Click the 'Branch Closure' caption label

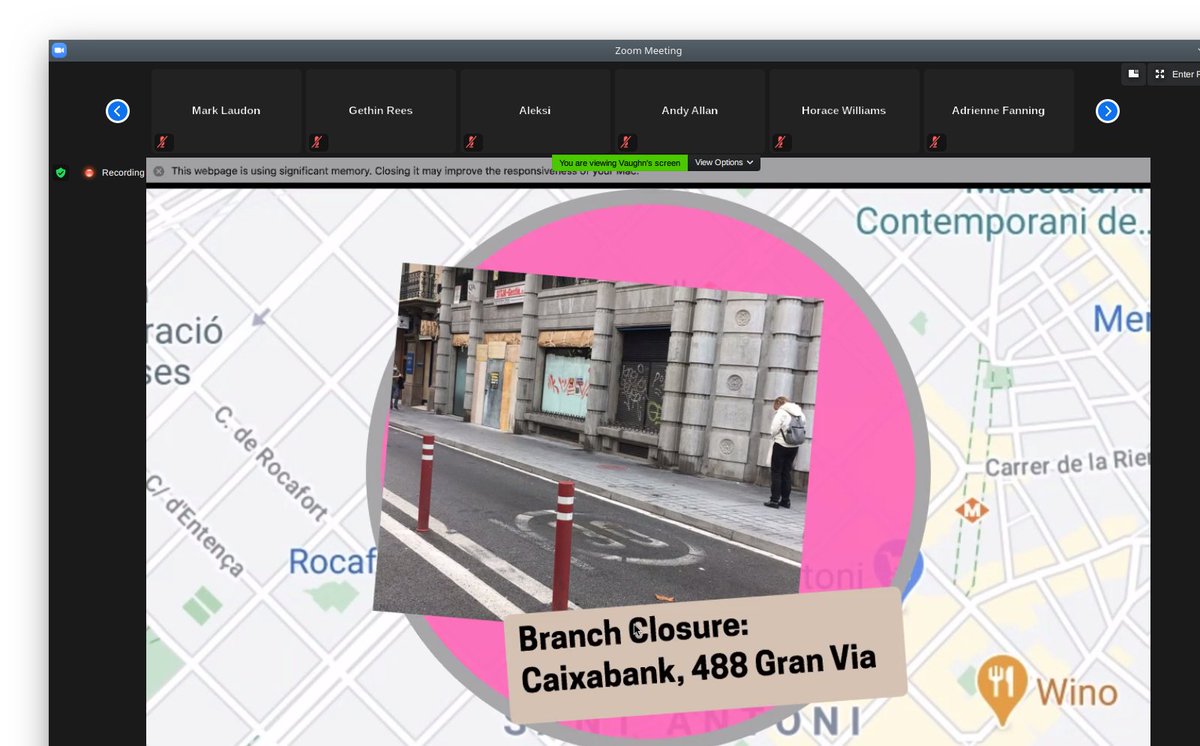704,655
